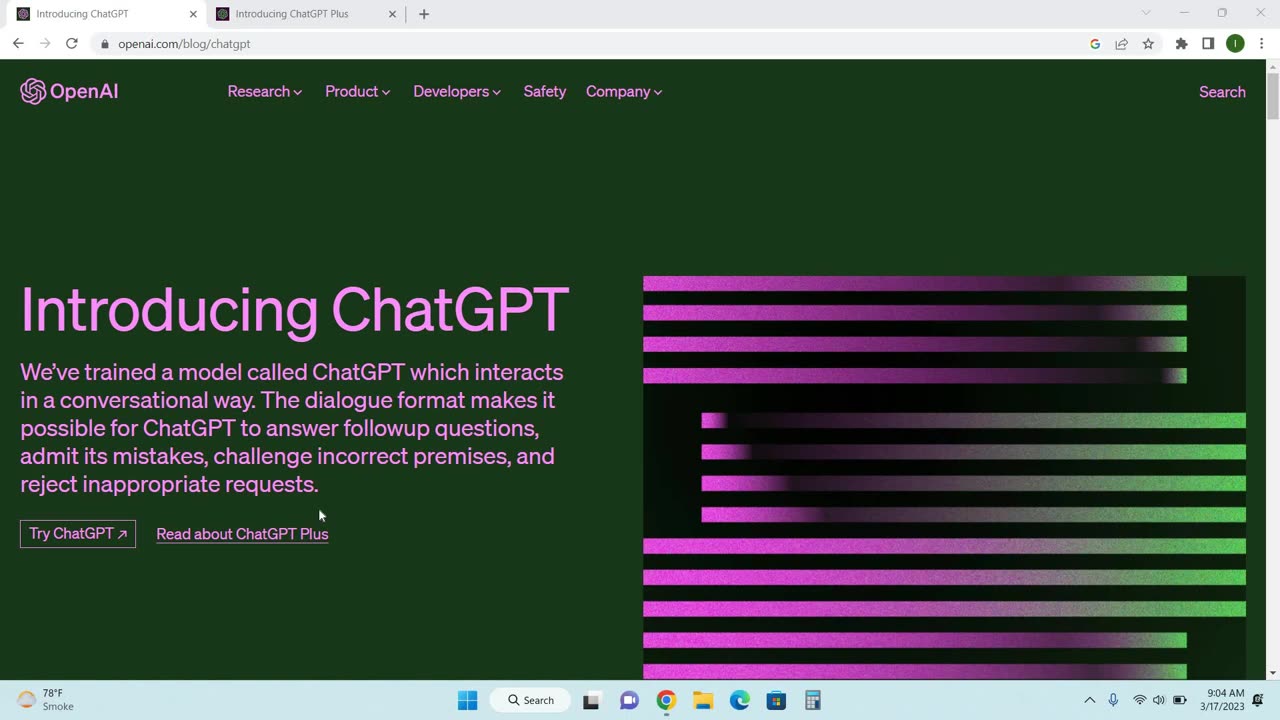Open a new tab with plus button

(424, 14)
